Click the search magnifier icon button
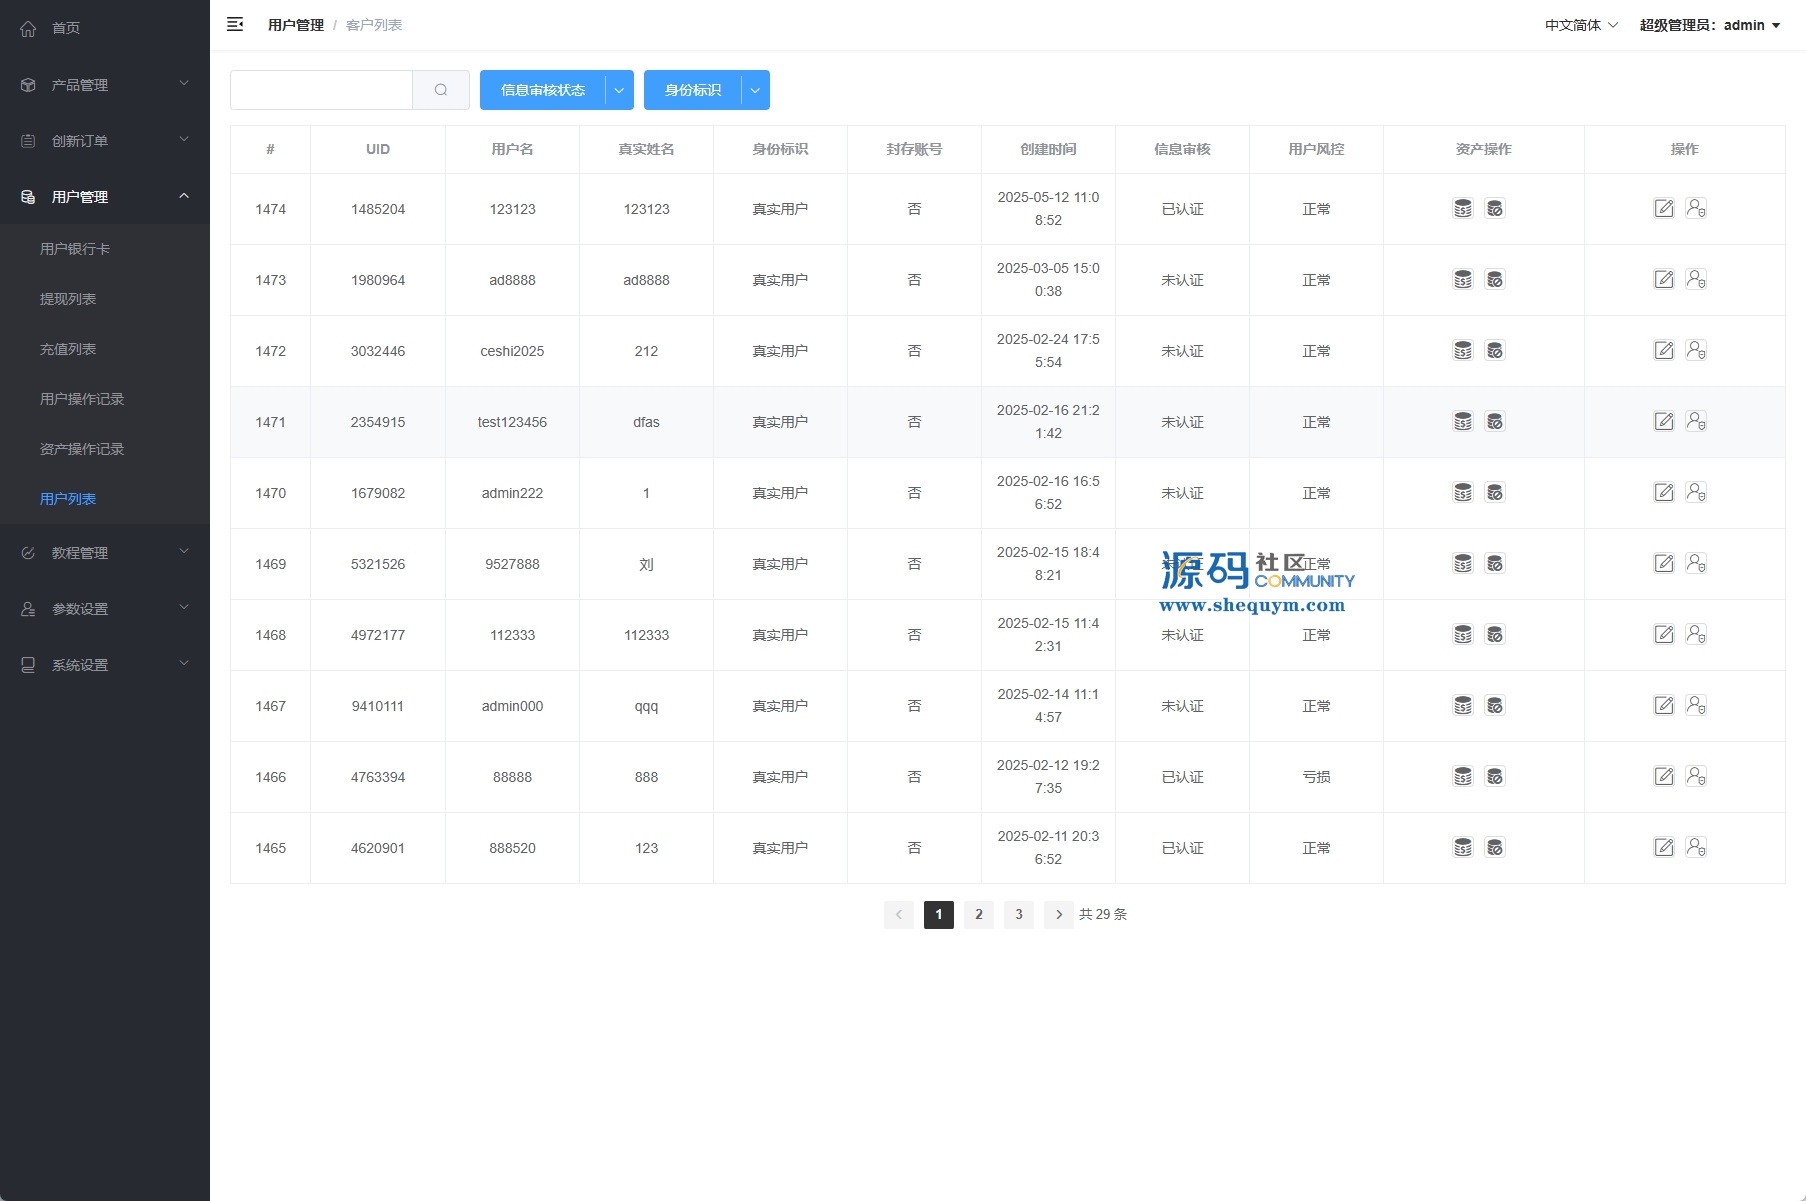The image size is (1806, 1201). 441,90
